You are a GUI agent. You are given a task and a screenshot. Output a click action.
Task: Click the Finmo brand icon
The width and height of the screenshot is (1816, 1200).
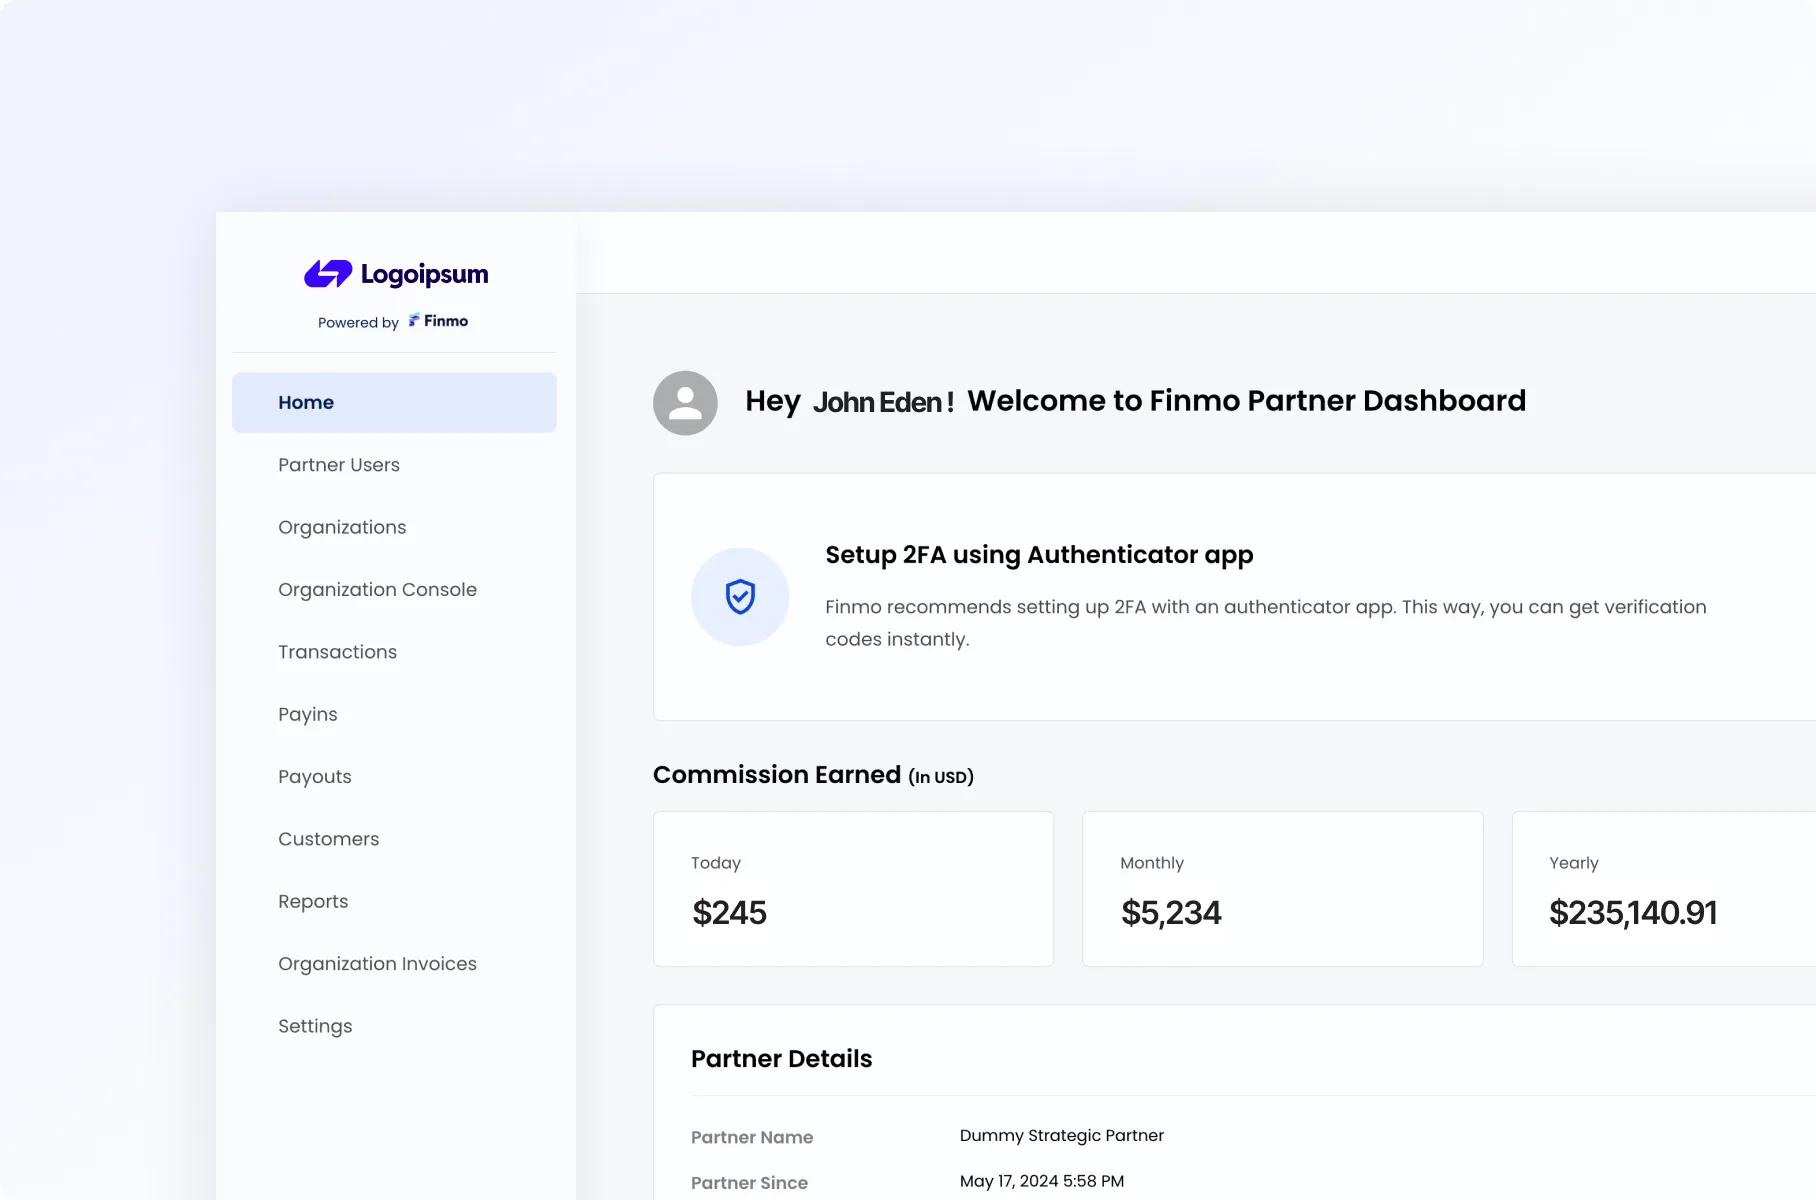tap(414, 321)
